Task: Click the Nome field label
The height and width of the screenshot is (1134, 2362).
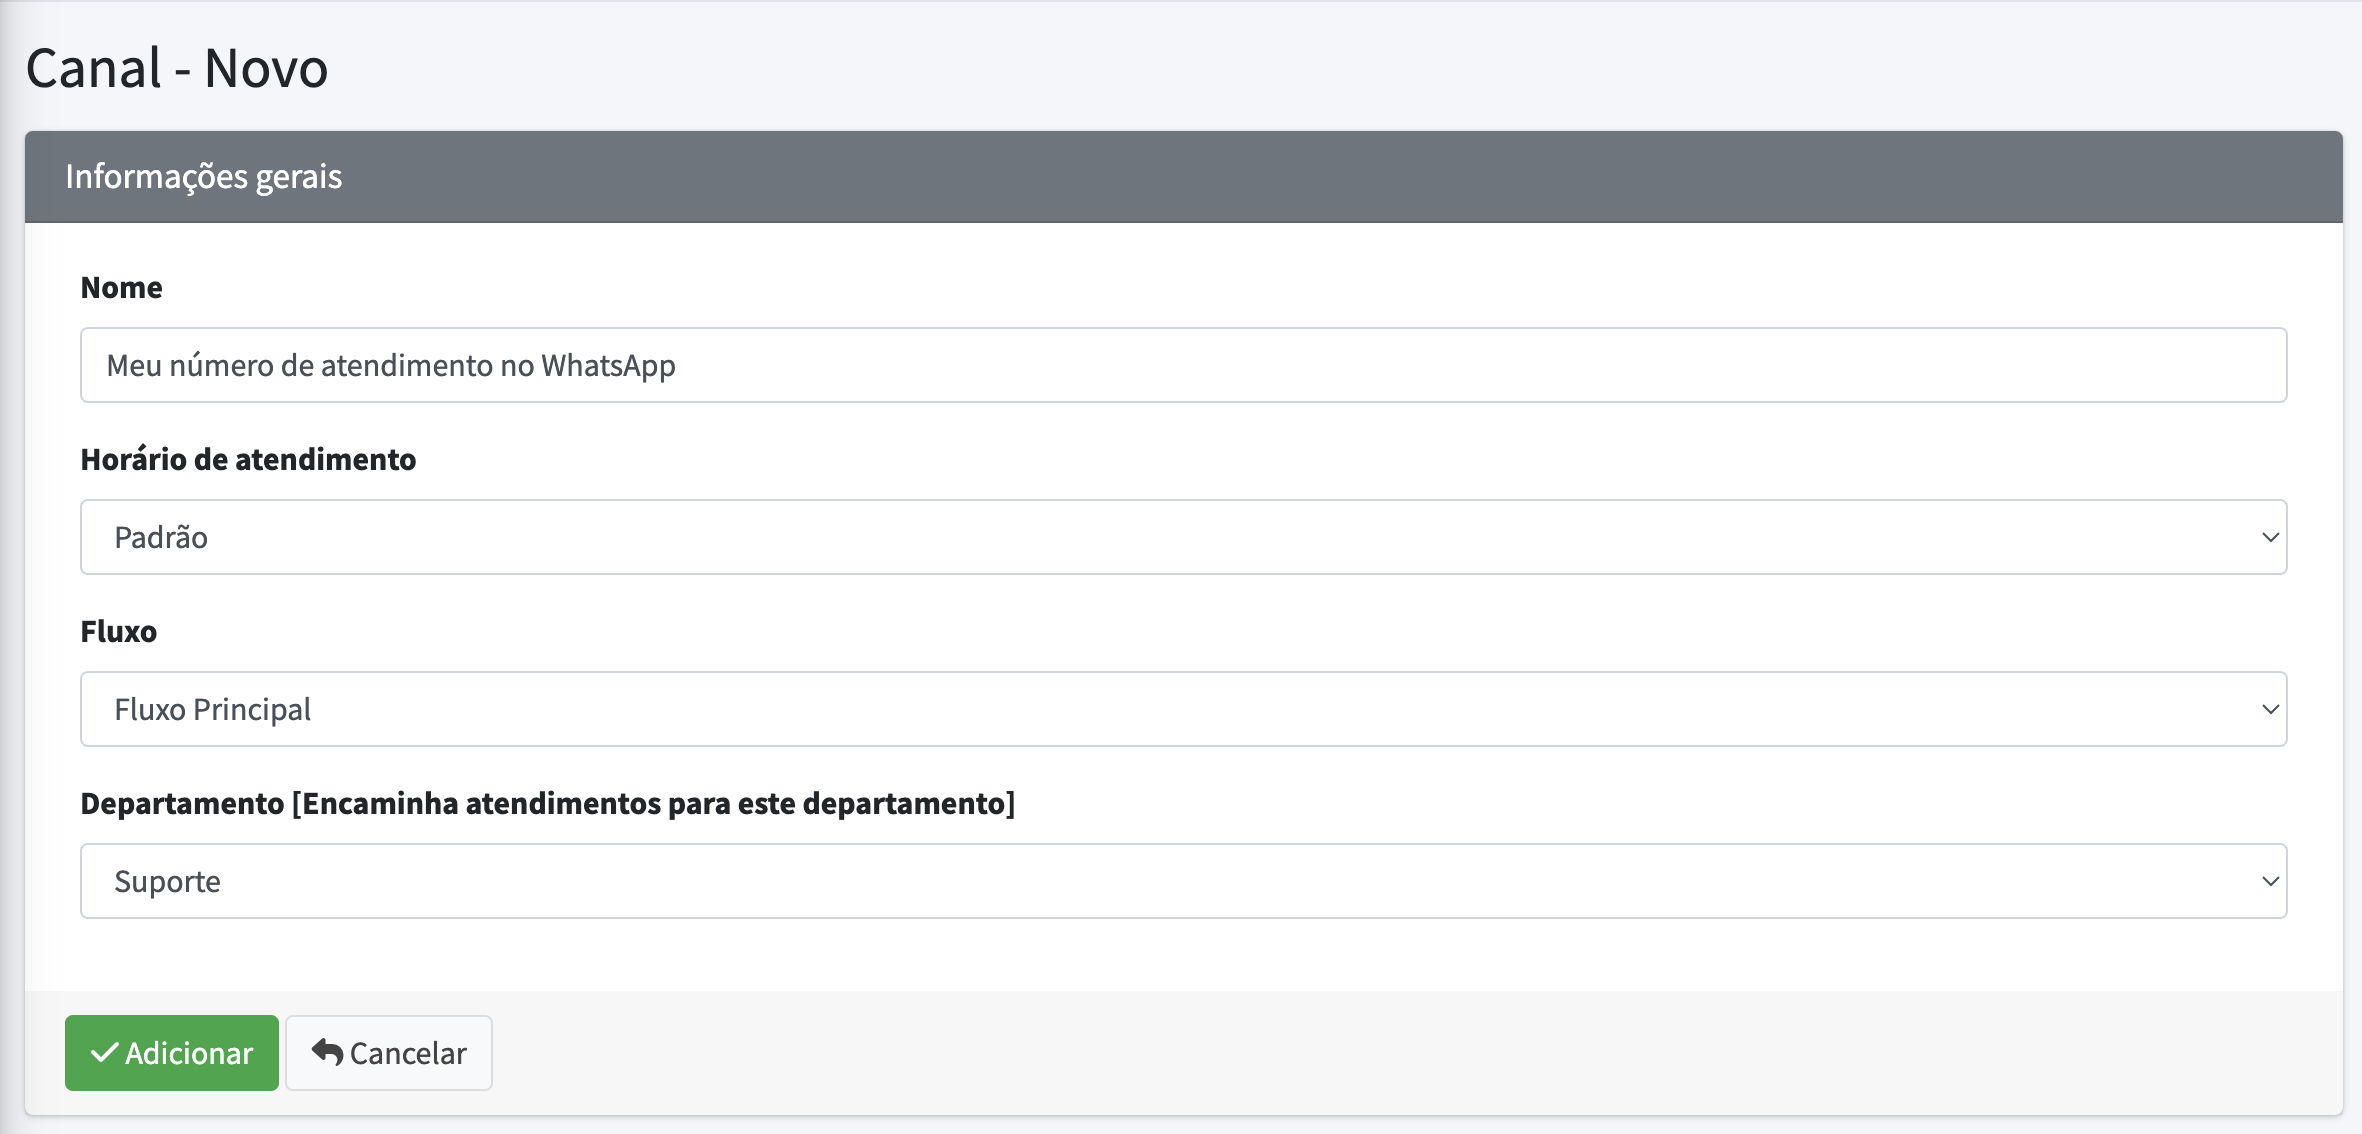Action: (121, 288)
